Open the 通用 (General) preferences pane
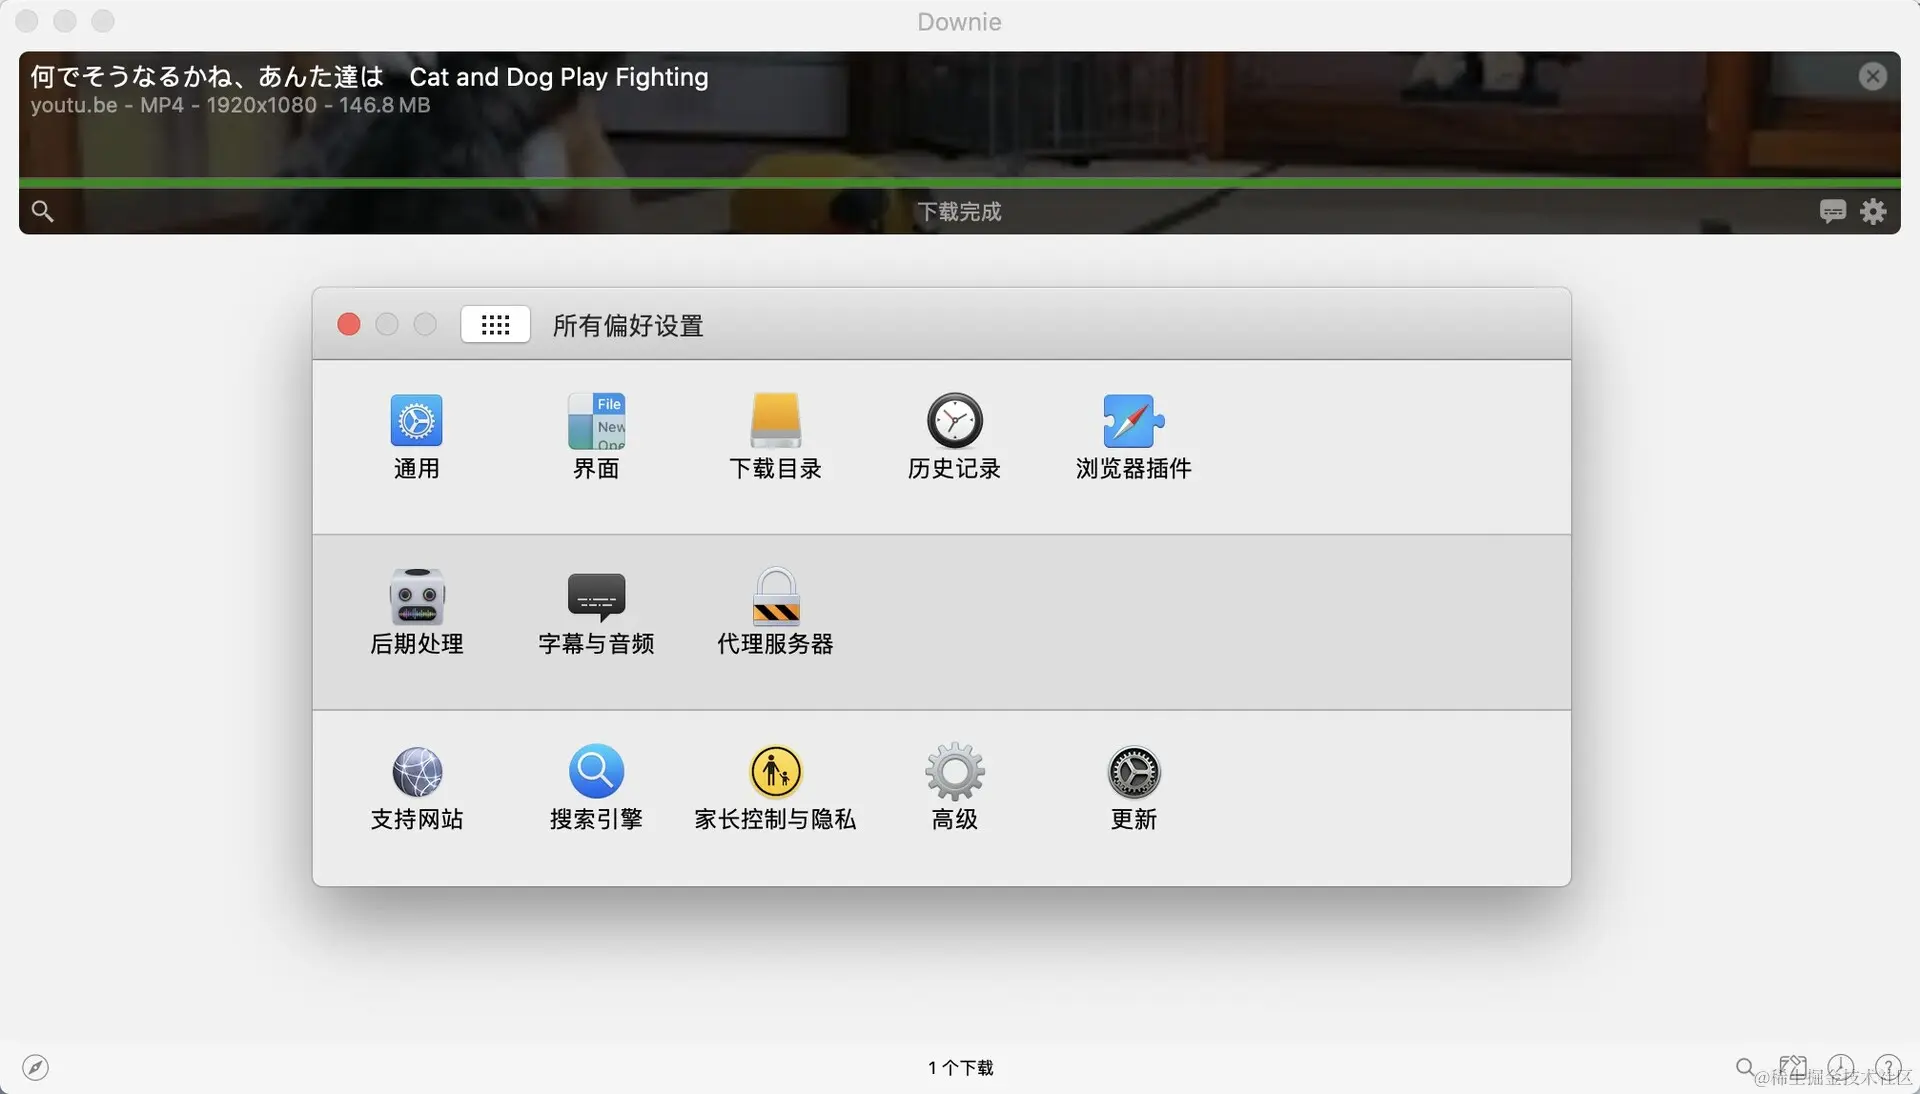The width and height of the screenshot is (1920, 1094). [x=416, y=437]
